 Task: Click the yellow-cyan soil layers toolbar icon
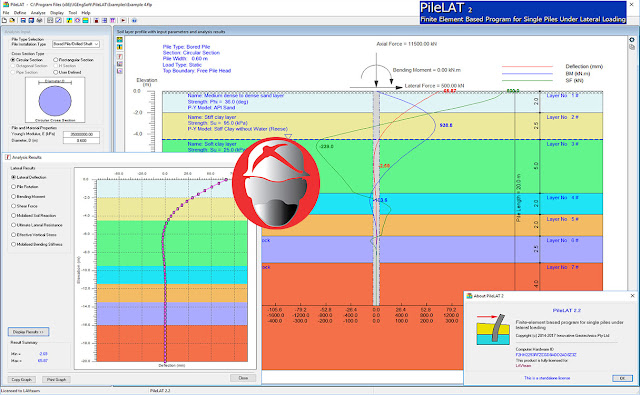[x=85, y=20]
